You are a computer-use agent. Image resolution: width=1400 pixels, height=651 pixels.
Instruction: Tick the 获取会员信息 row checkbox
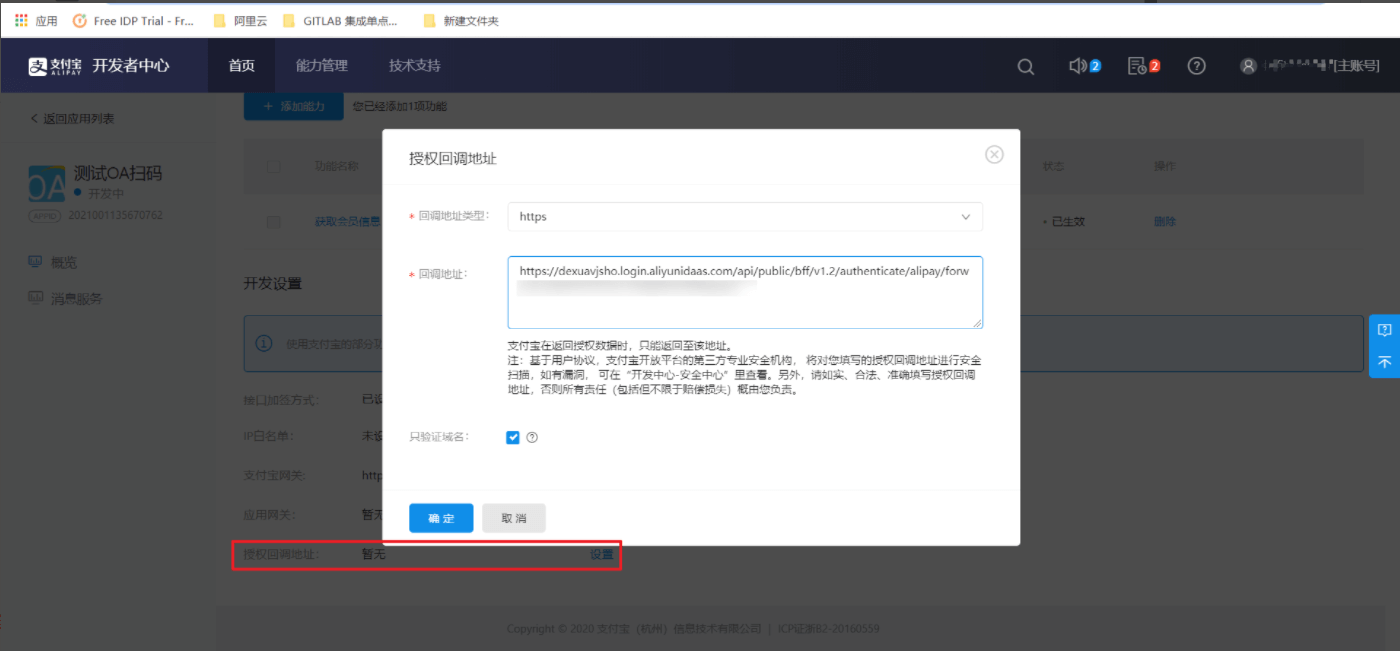[x=273, y=222]
